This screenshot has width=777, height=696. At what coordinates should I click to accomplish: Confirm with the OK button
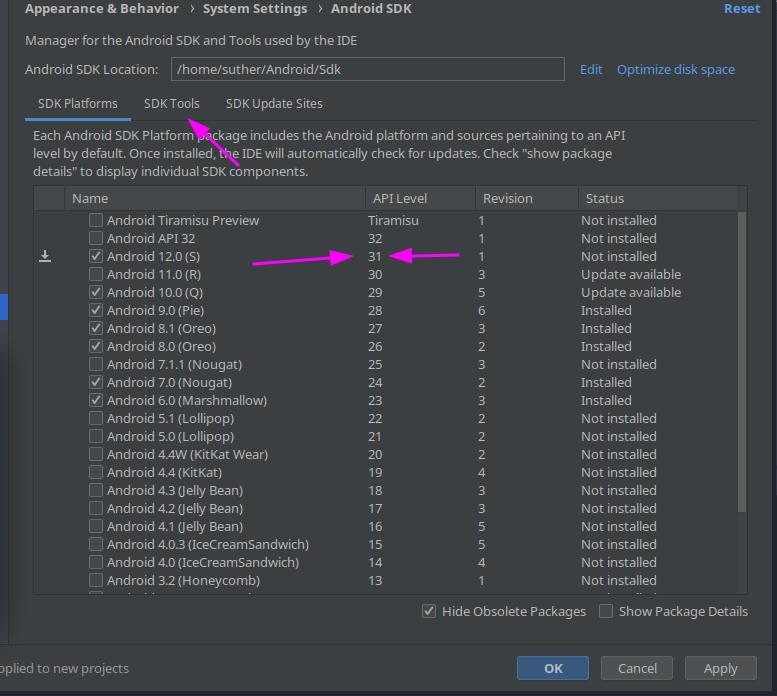coord(553,668)
